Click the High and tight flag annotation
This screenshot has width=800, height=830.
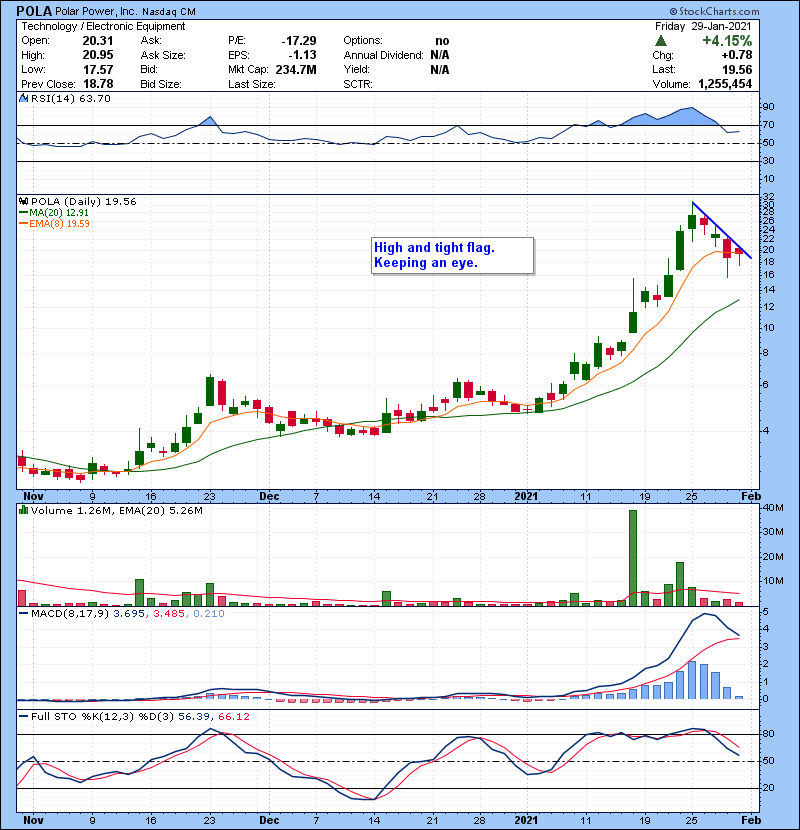(452, 255)
